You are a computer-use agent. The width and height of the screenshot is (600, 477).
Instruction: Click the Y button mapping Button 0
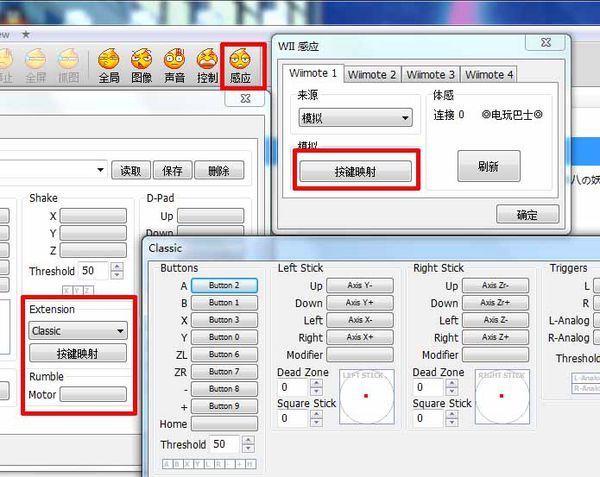coord(224,337)
